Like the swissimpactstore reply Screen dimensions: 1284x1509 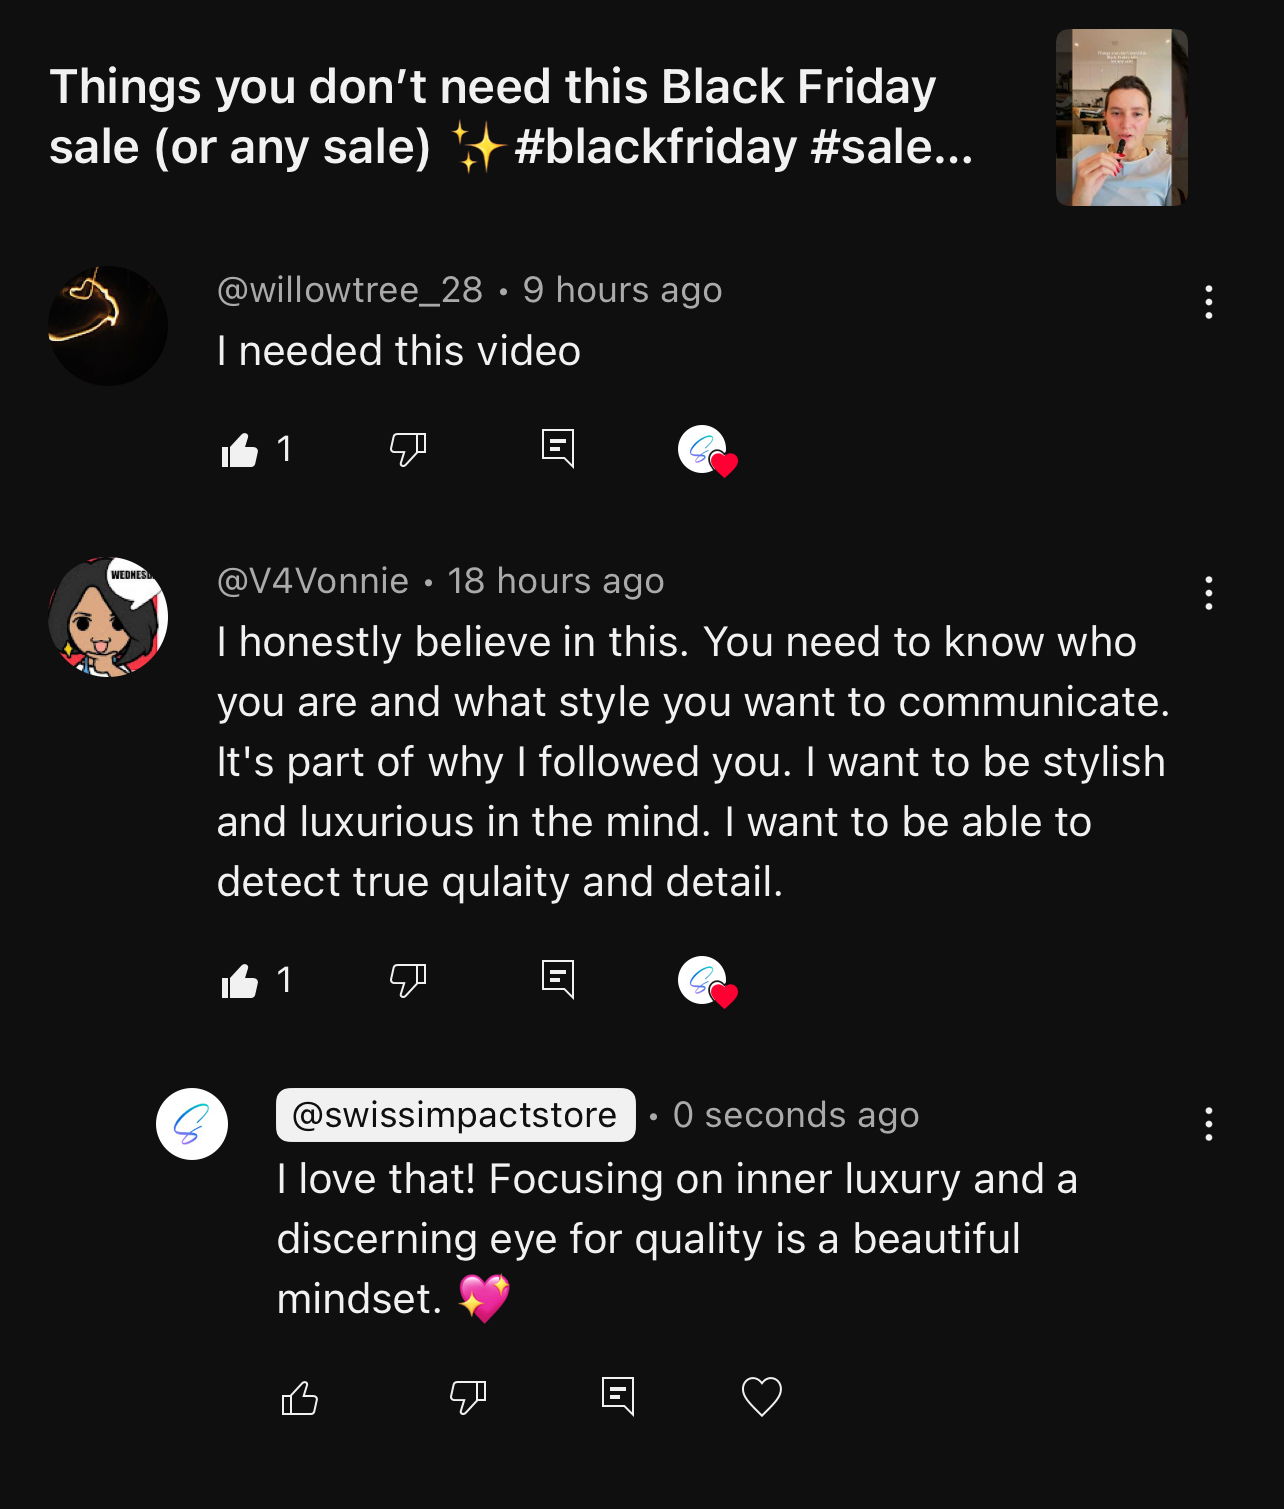coord(299,1397)
